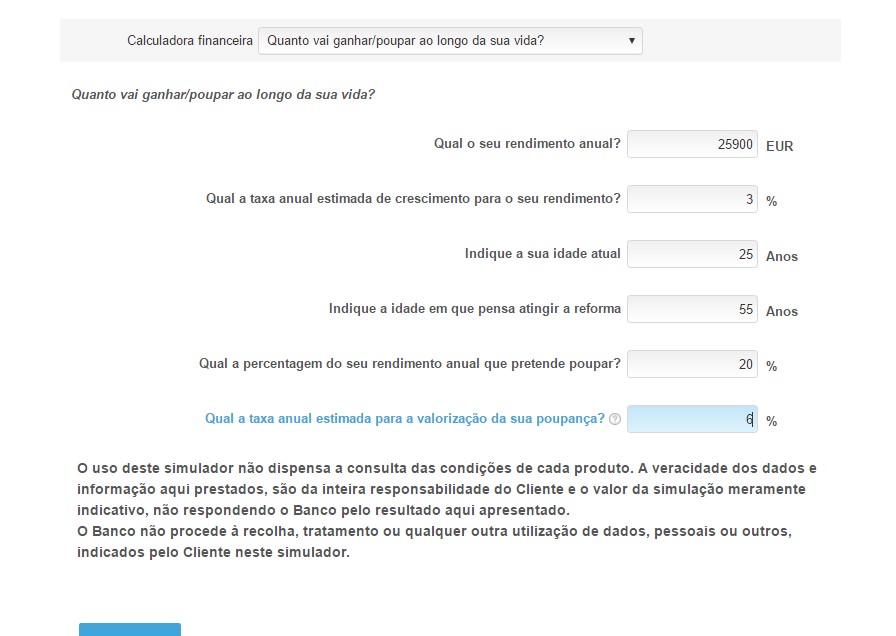This screenshot has width=896, height=636.
Task: Click the 'Qual o seu rendimento anual?' label
Action: 527,144
